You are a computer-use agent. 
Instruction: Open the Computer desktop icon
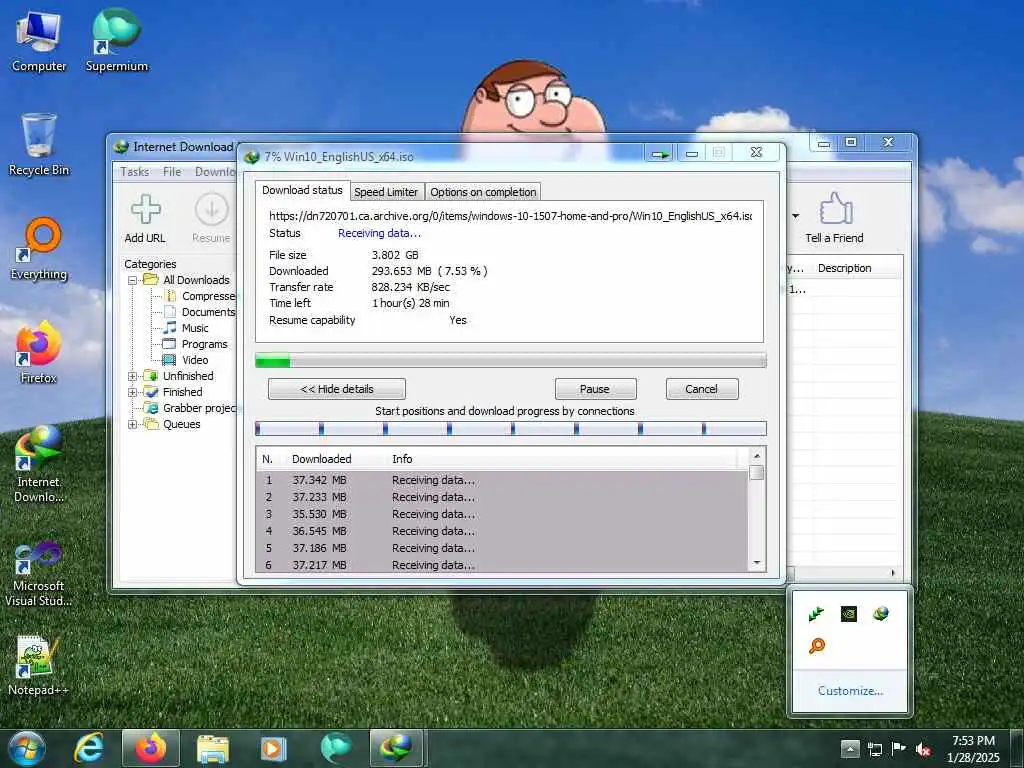pyautogui.click(x=39, y=41)
